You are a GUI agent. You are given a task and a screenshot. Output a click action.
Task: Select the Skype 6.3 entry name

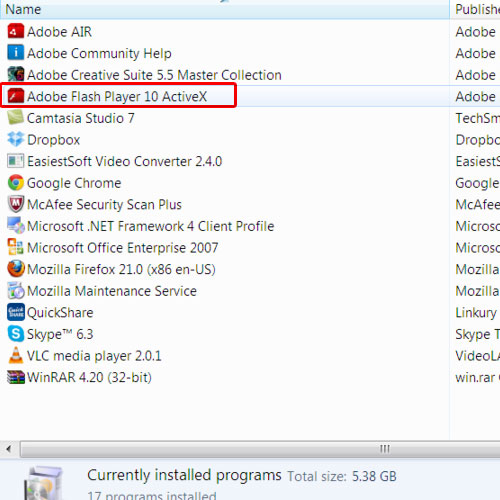tap(60, 334)
